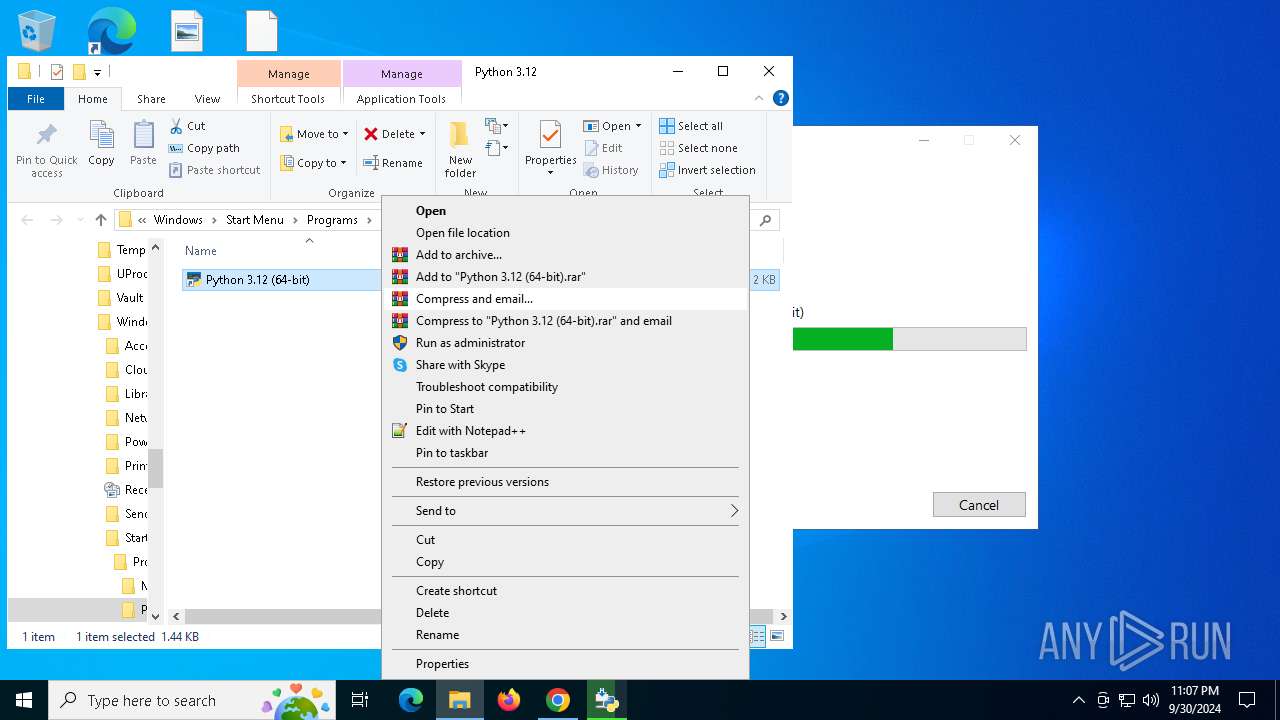Screen dimensions: 1280x720
Task: Switch to the Share tab
Action: pyautogui.click(x=151, y=99)
